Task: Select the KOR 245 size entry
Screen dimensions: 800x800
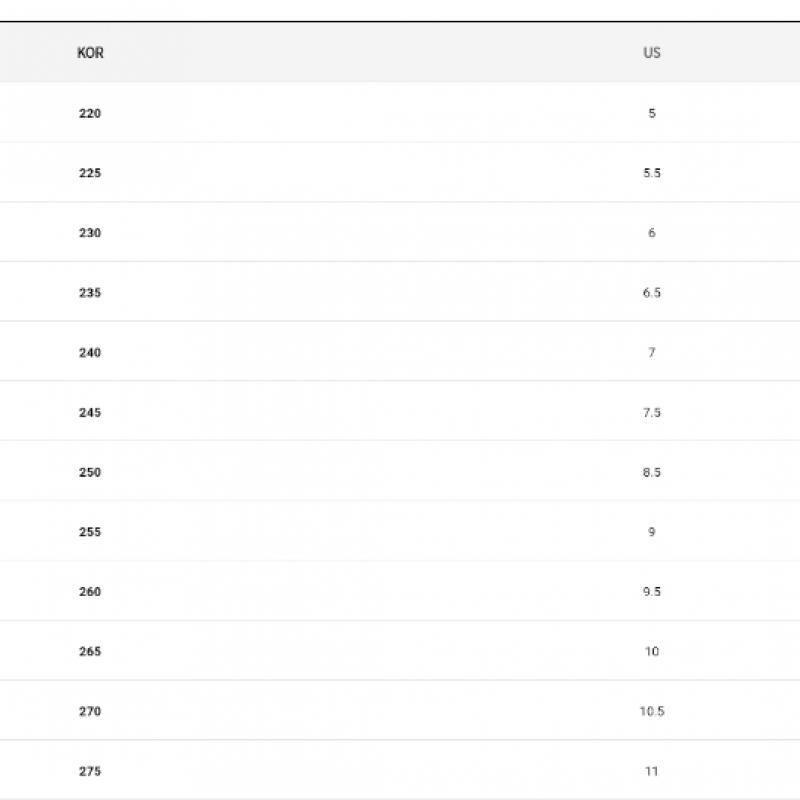Action: click(90, 412)
